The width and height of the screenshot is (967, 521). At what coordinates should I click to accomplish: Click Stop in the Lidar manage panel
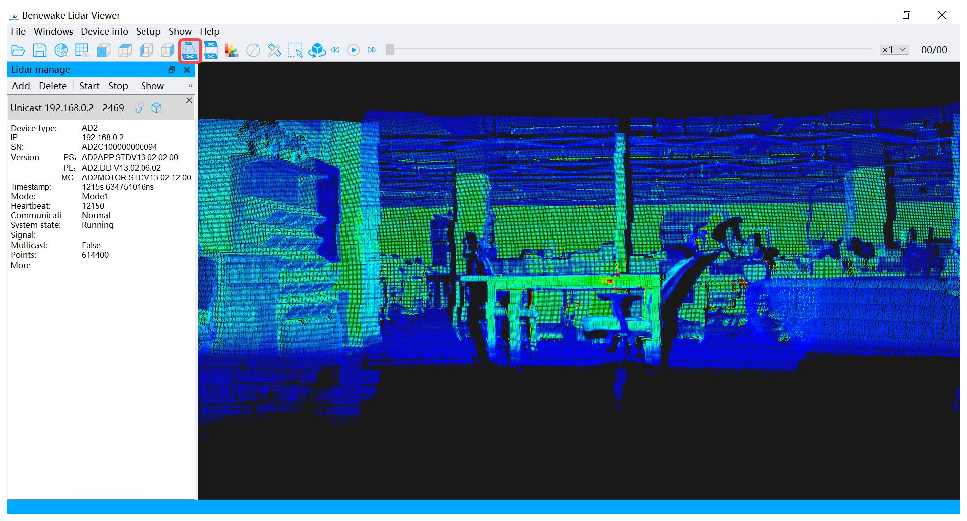[x=118, y=86]
